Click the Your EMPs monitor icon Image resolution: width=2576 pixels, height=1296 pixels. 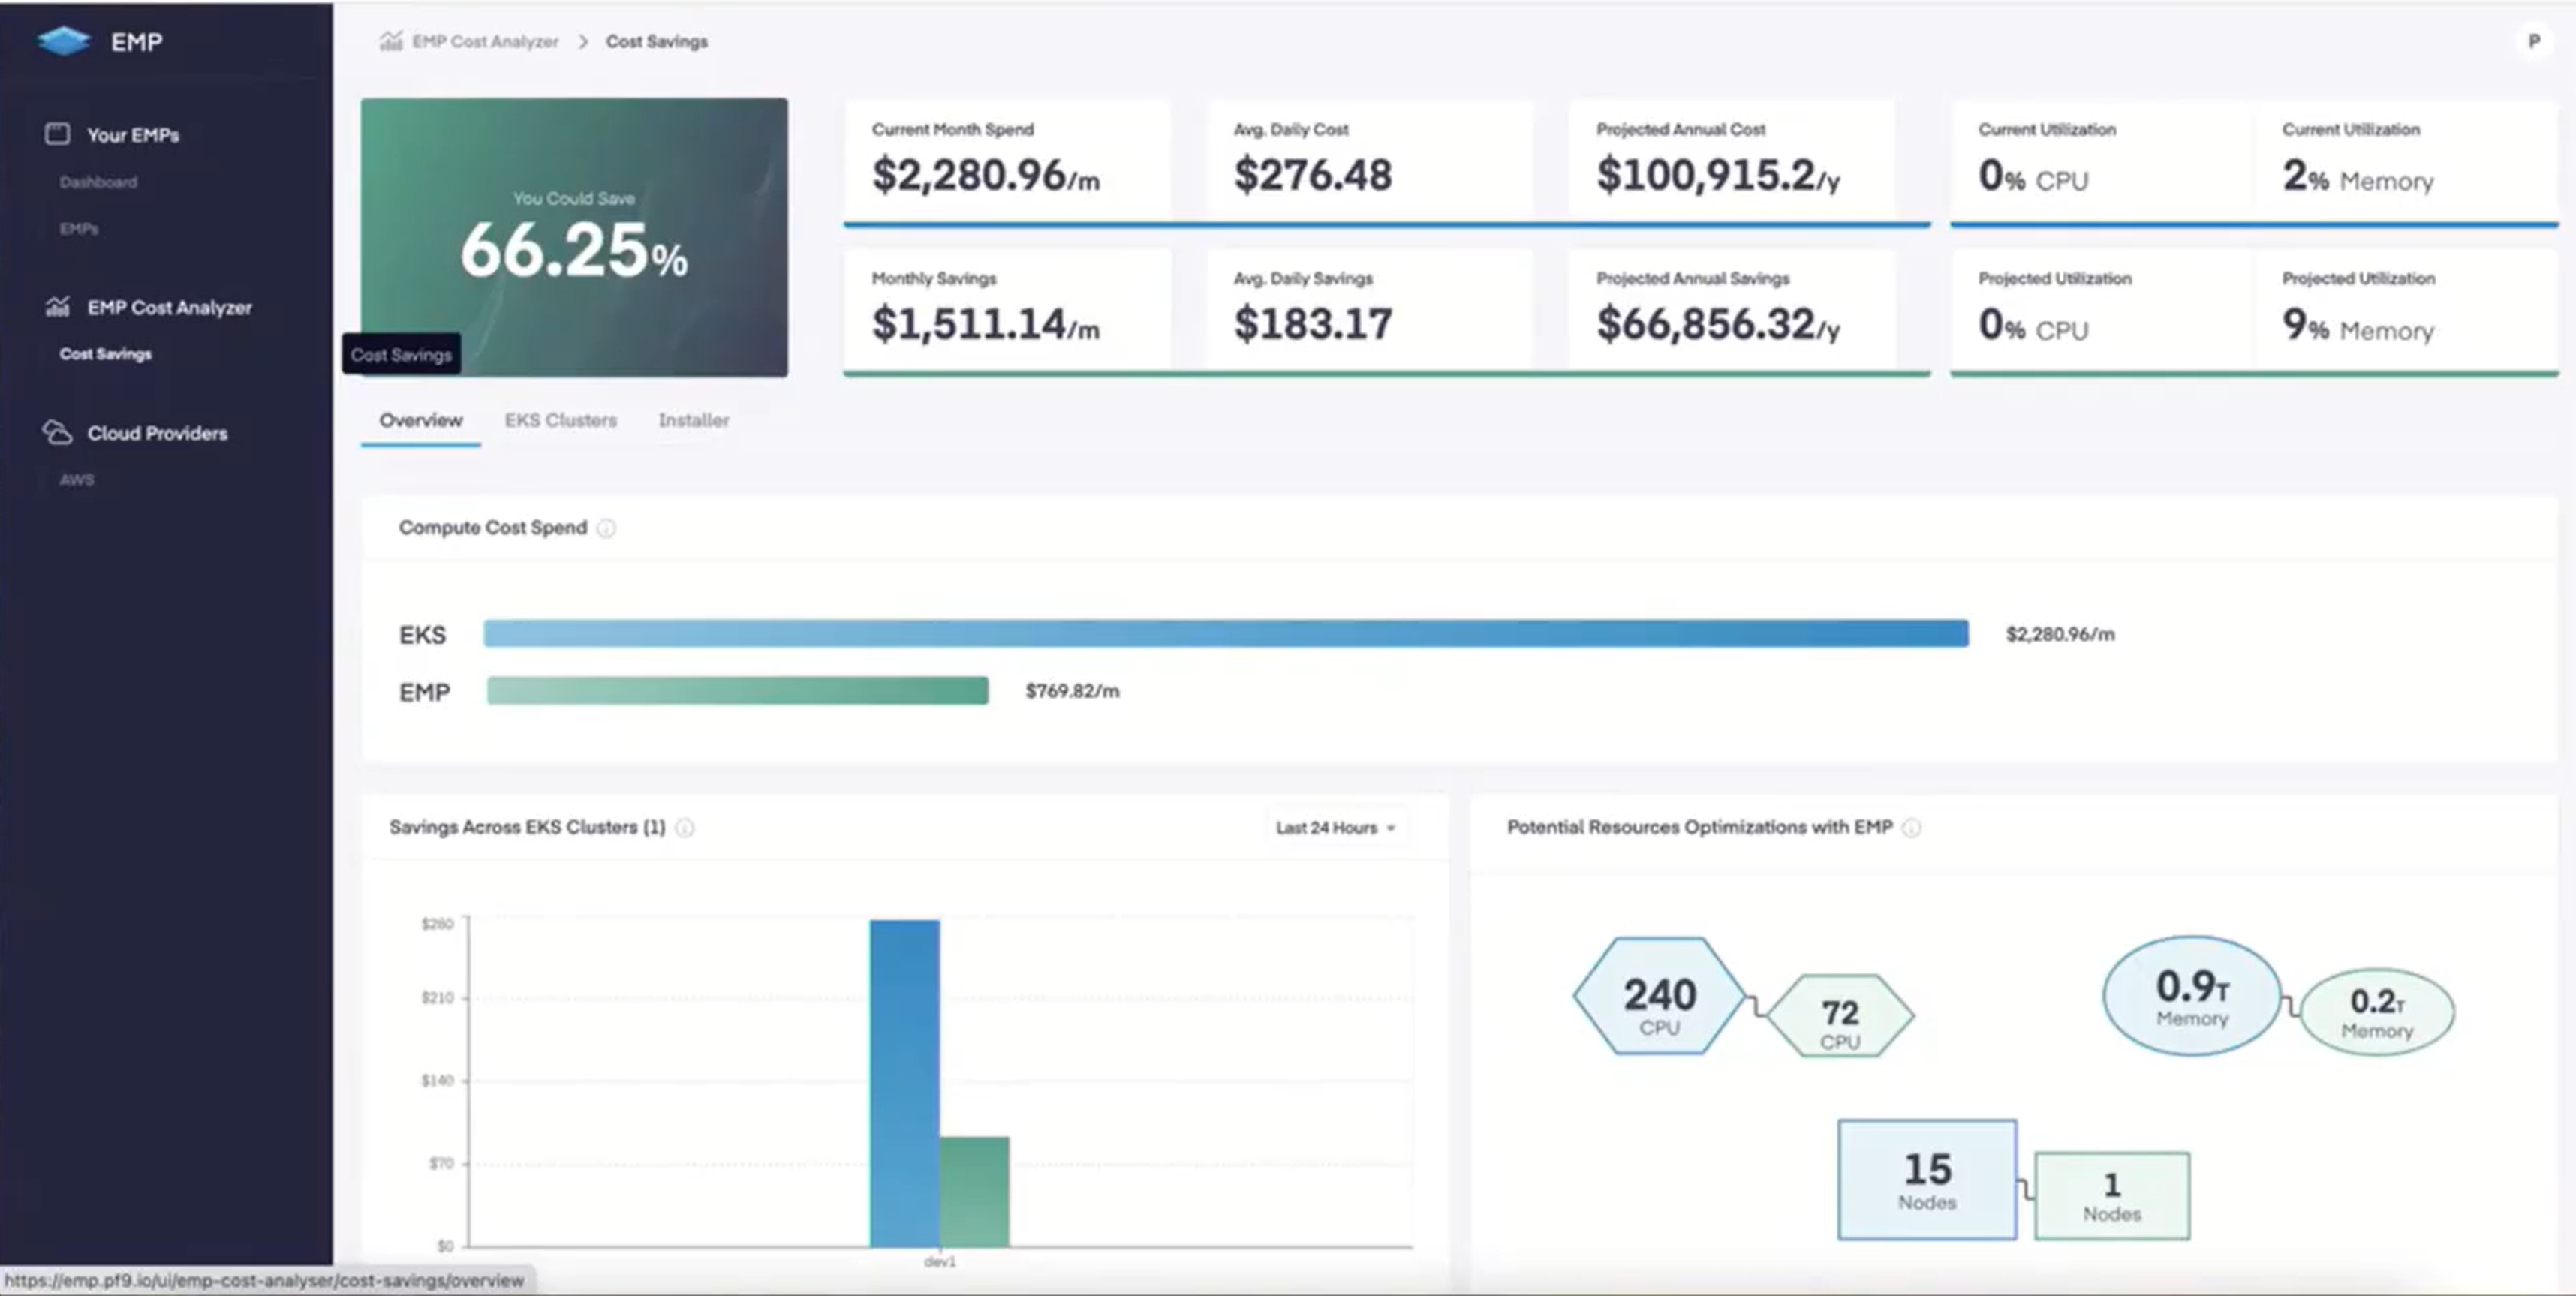point(57,134)
